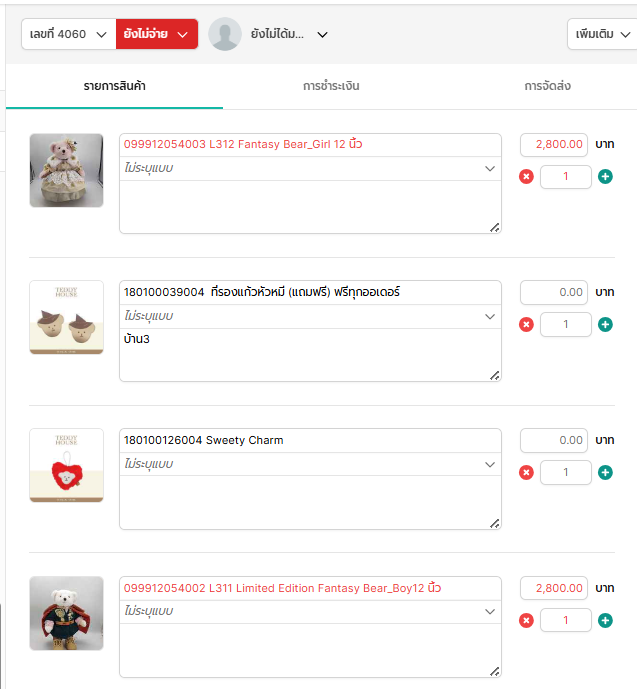Switch to the การจัดส่ง tab

[547, 86]
